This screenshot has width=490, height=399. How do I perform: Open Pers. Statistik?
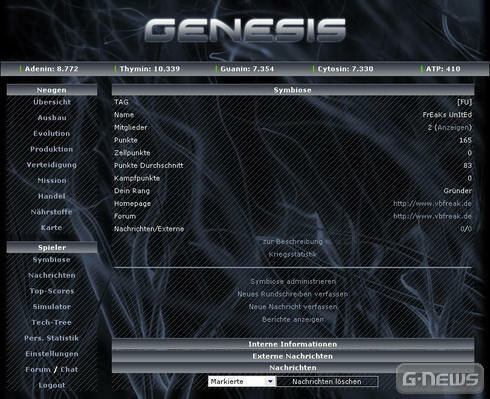click(x=52, y=338)
